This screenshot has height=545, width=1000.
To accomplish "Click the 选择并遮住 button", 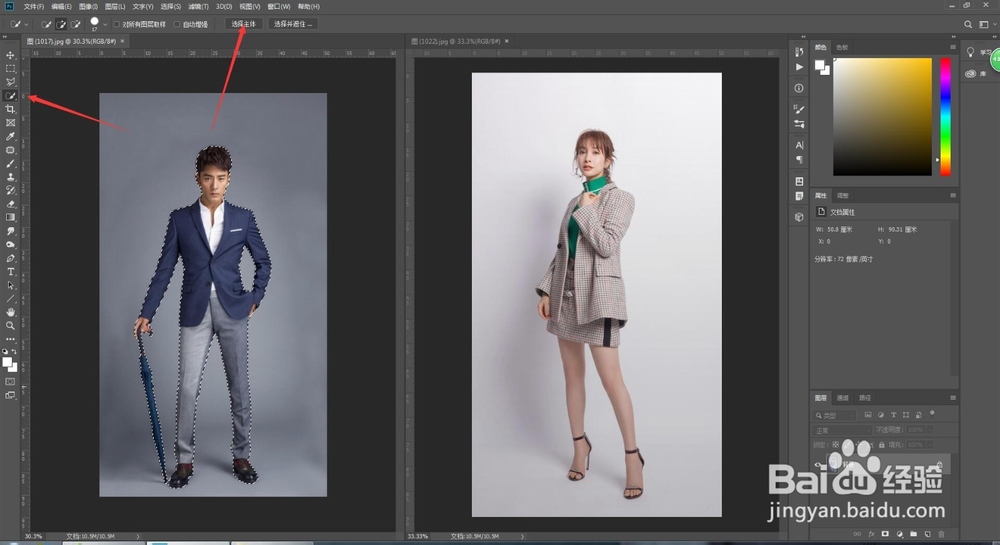I will pos(293,24).
